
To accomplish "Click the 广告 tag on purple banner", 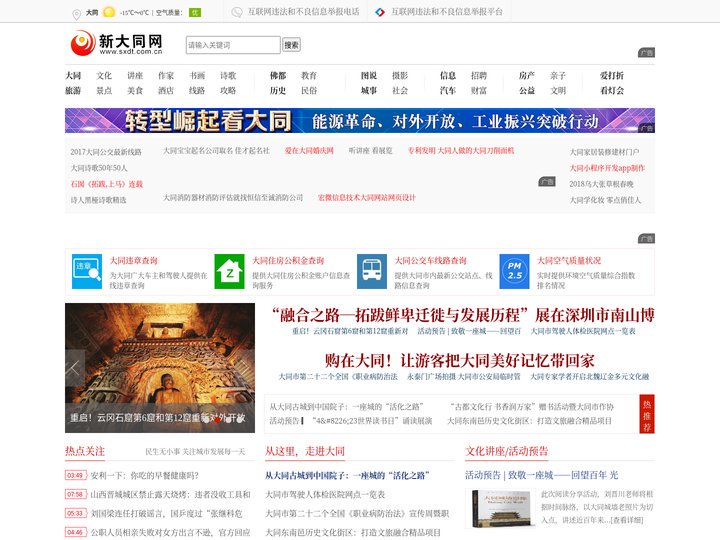I will pos(647,128).
